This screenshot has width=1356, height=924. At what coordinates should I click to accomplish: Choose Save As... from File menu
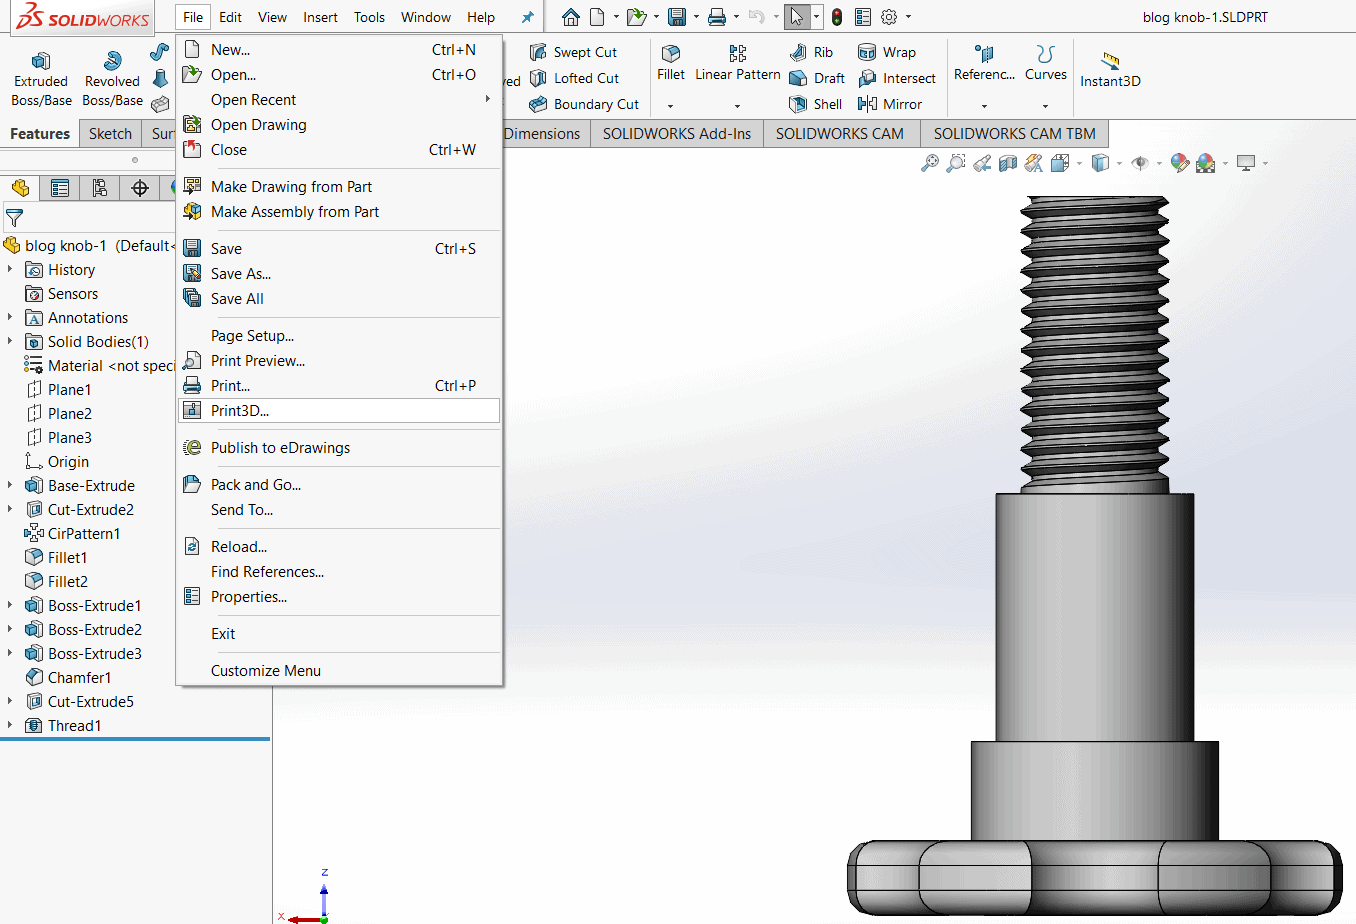coord(339,273)
